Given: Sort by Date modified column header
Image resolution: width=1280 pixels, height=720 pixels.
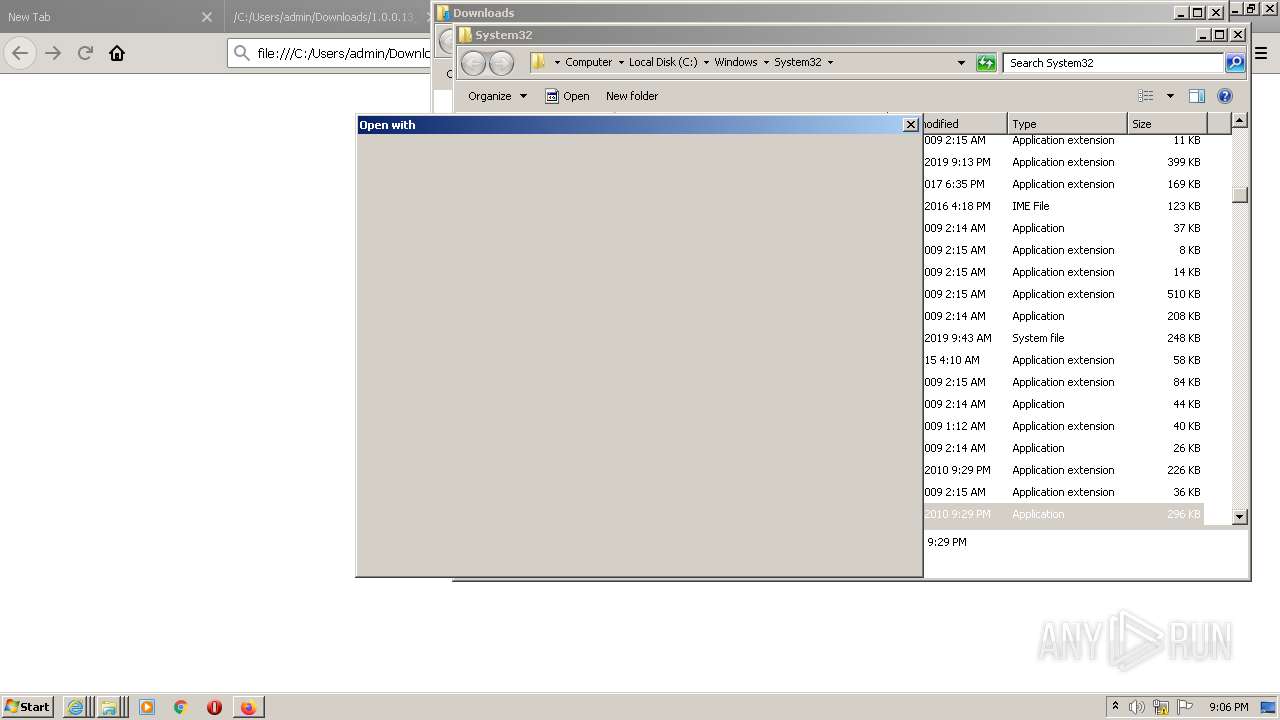Looking at the screenshot, I should click(964, 124).
